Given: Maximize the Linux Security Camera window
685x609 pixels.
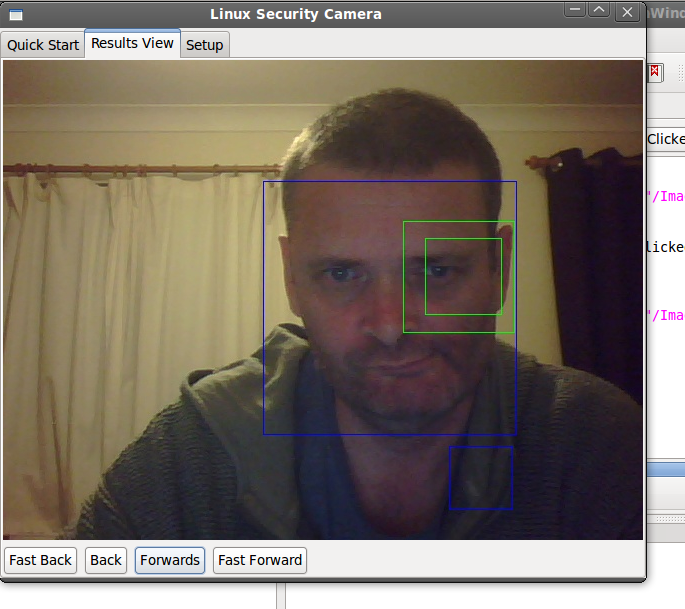Looking at the screenshot, I should (x=599, y=11).
